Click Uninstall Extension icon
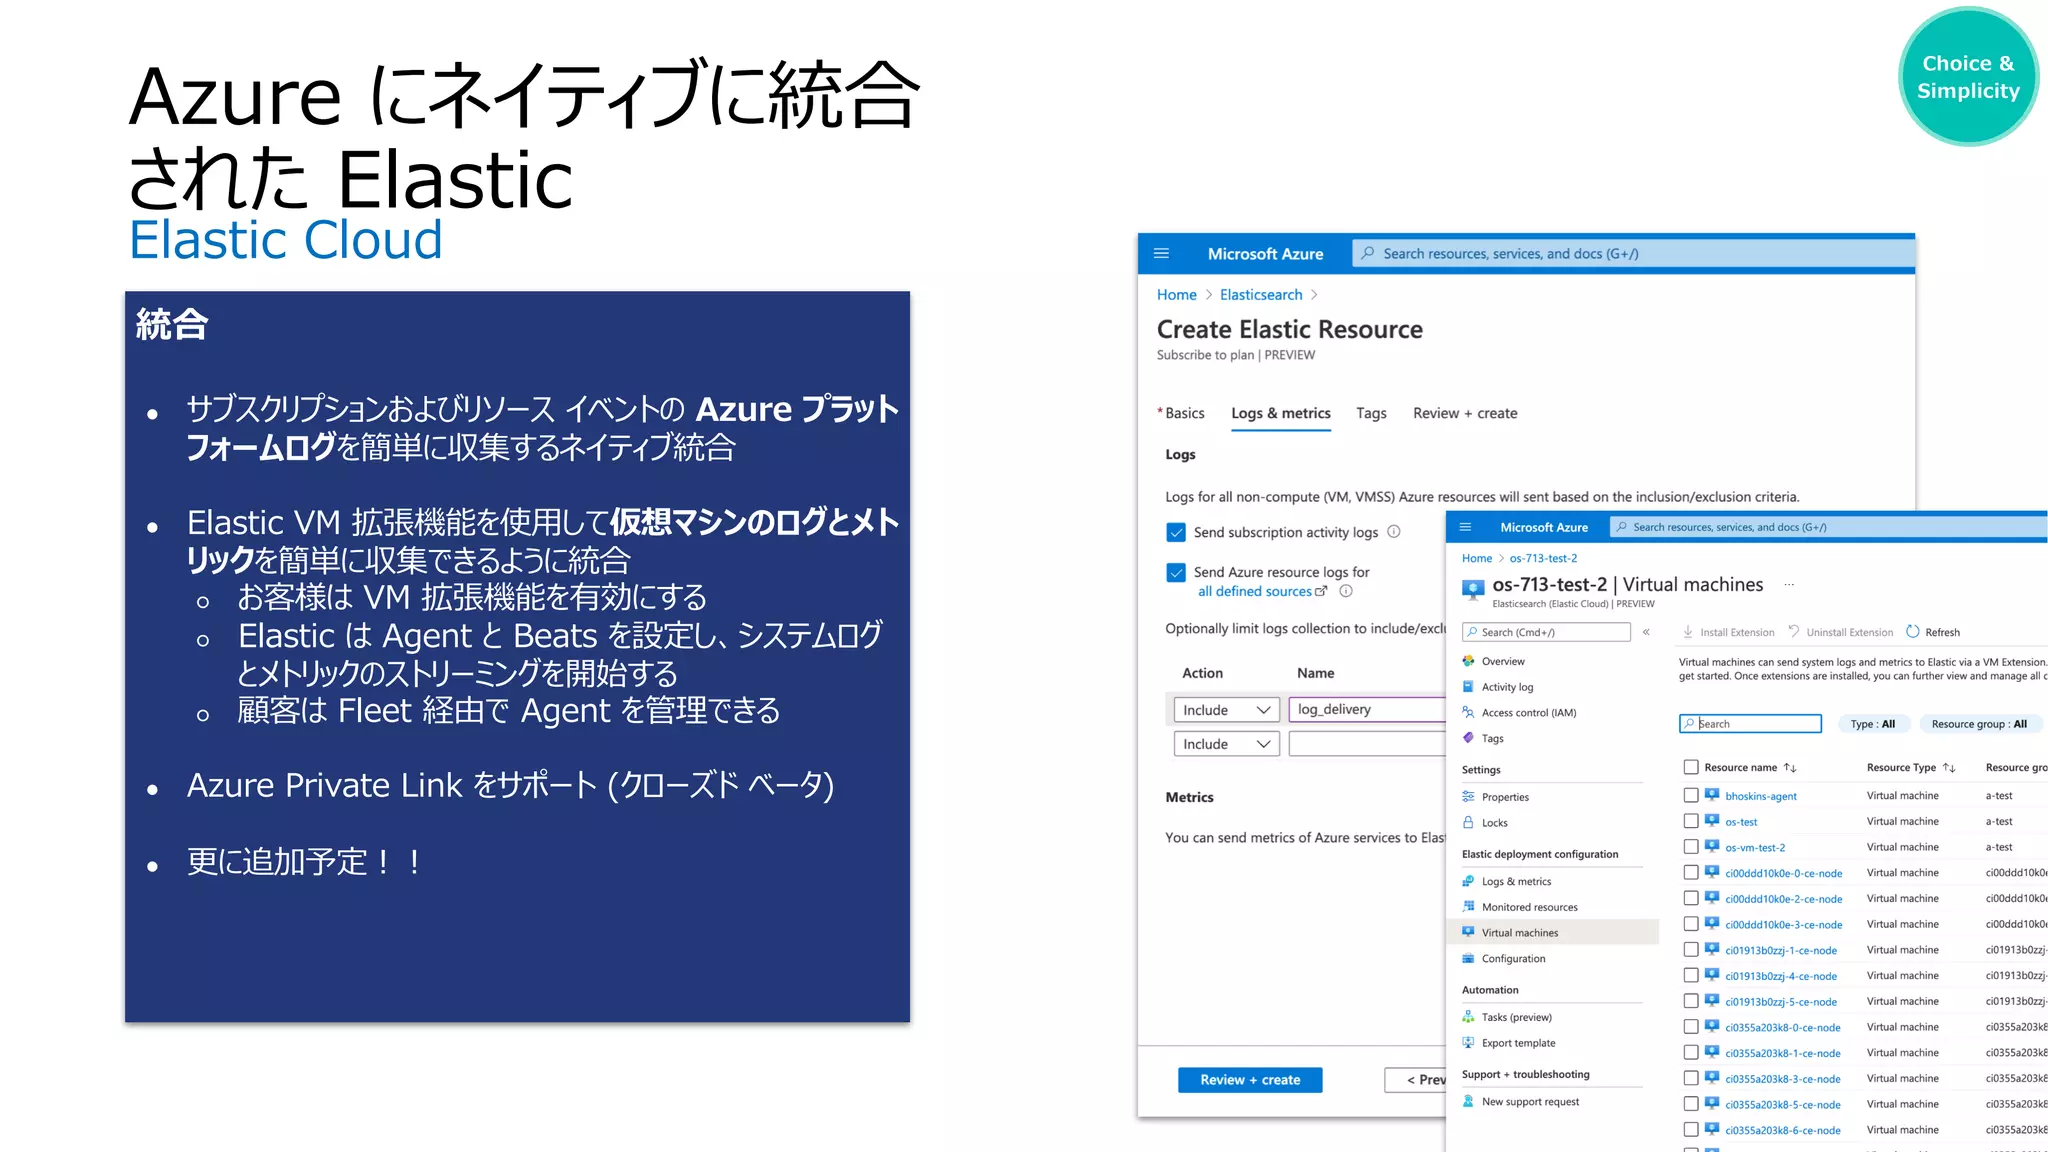This screenshot has width=2048, height=1152. point(1794,632)
